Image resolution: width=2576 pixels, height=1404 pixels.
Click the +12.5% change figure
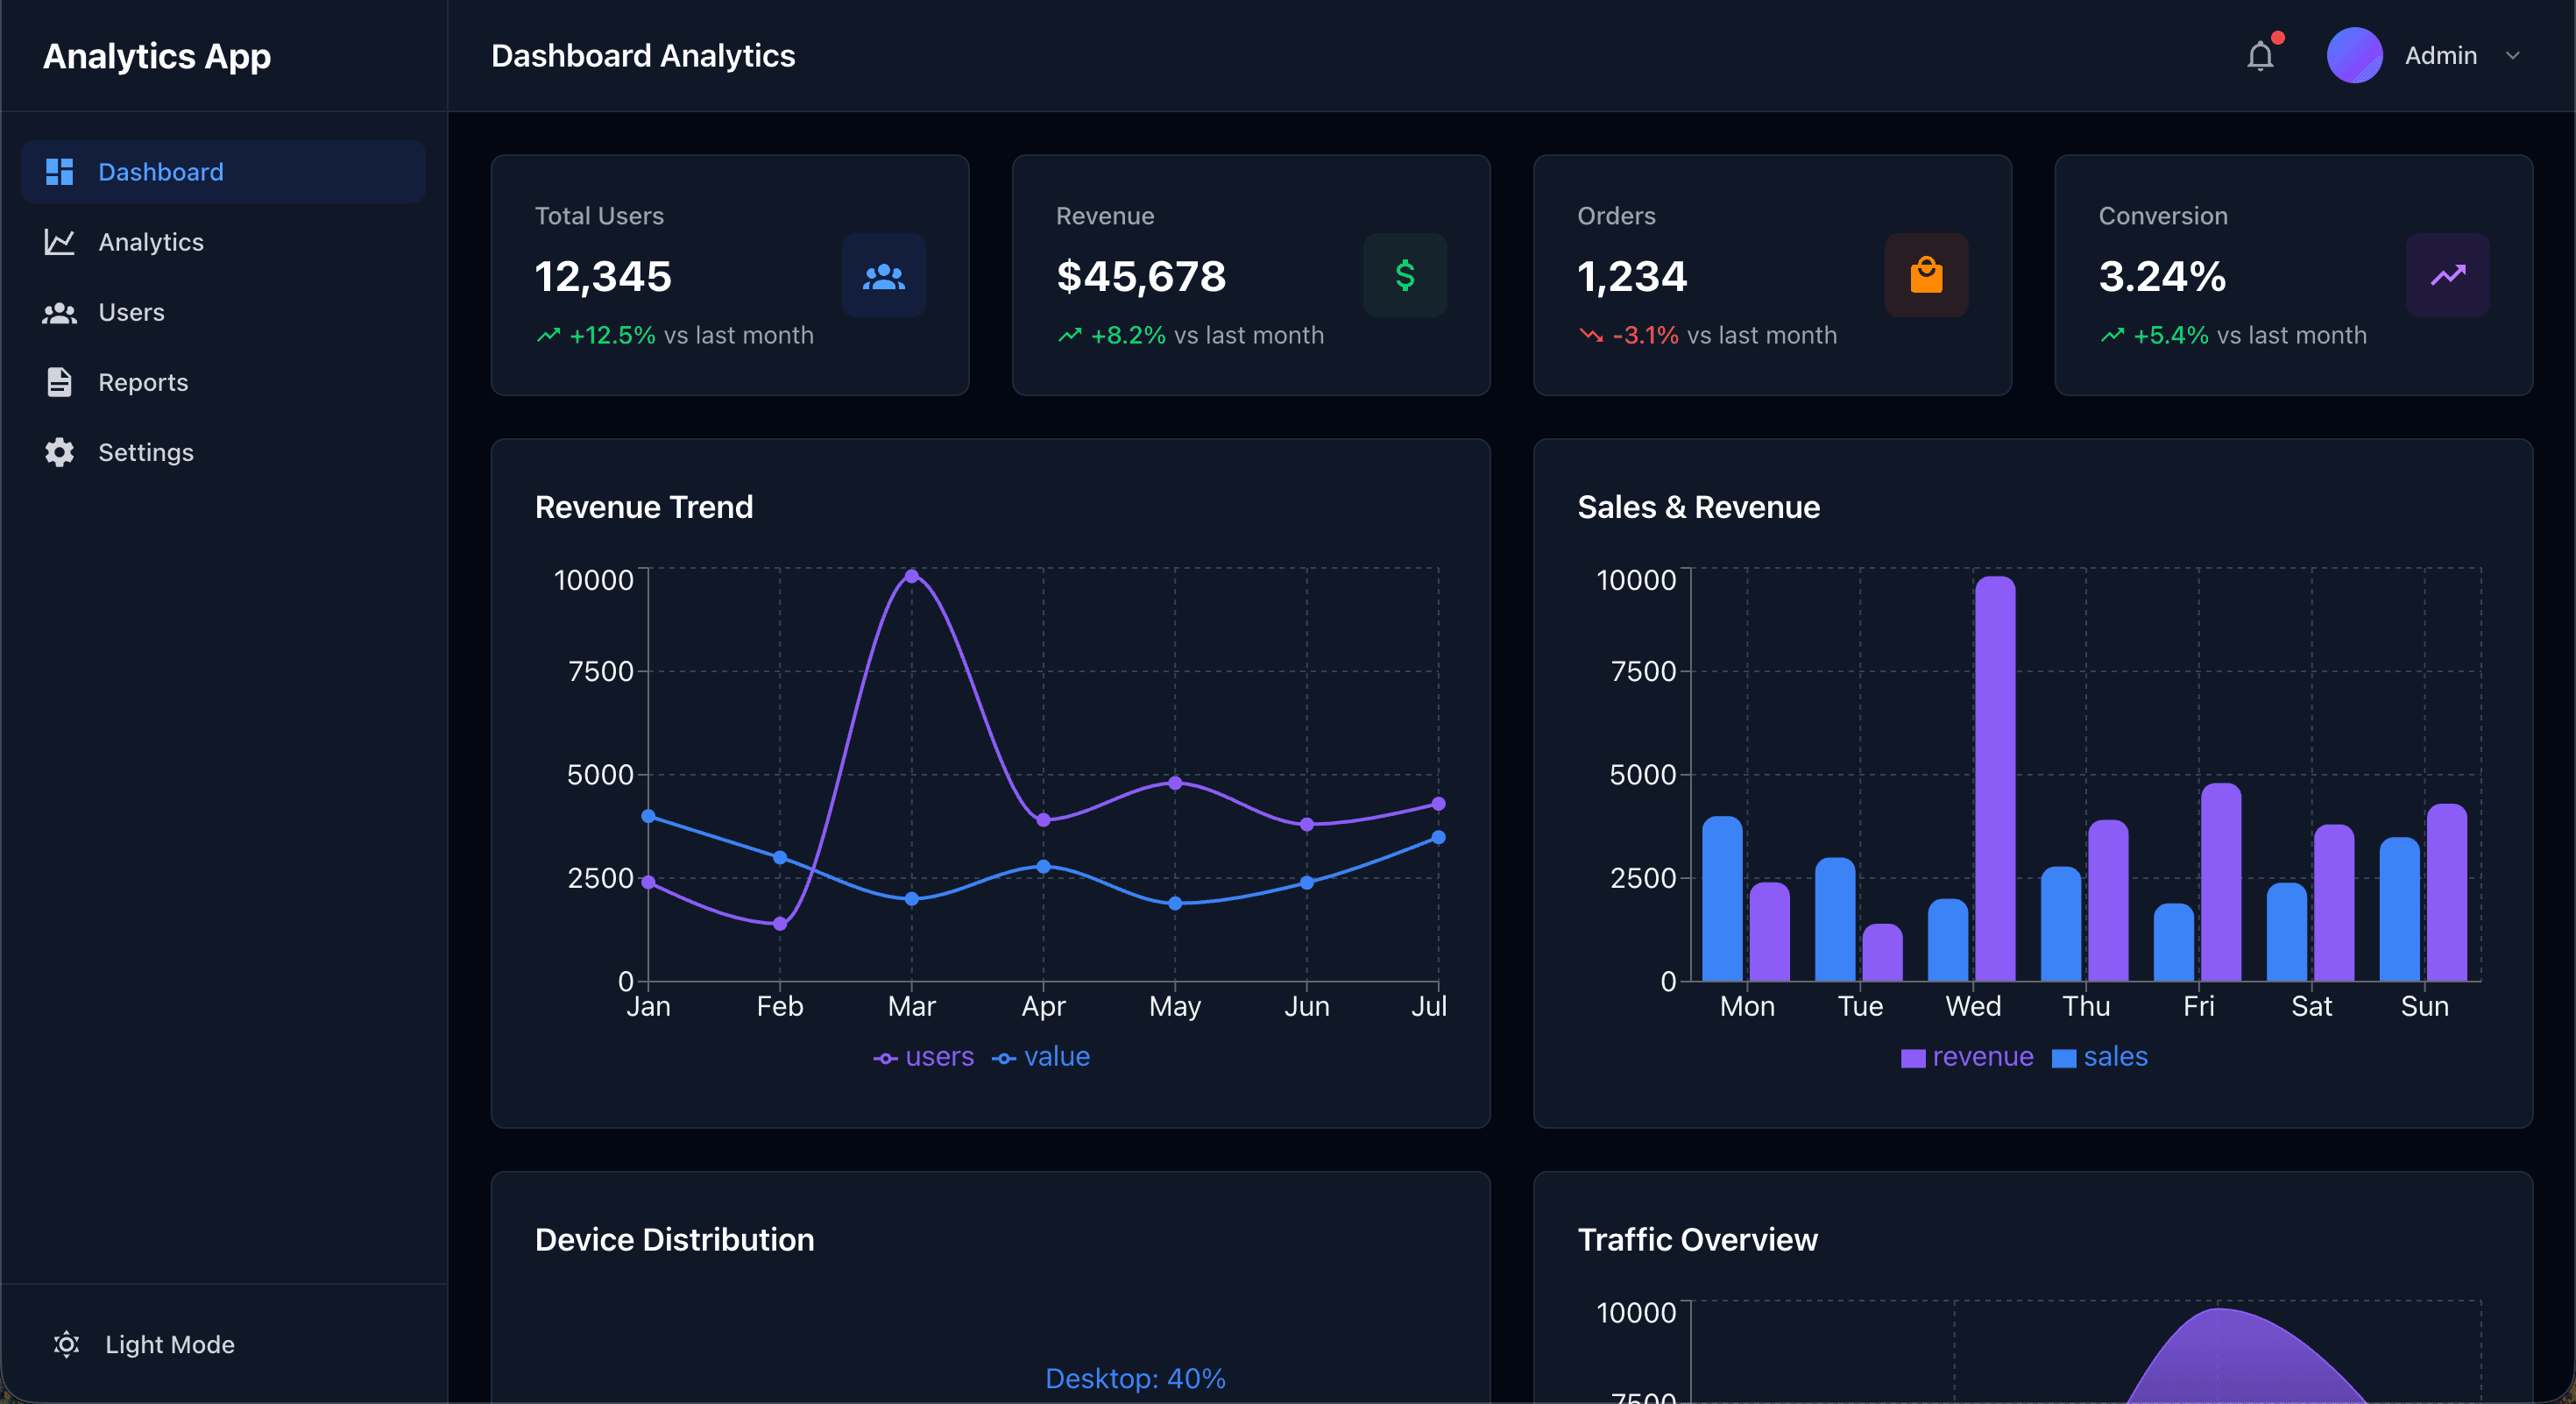[612, 335]
